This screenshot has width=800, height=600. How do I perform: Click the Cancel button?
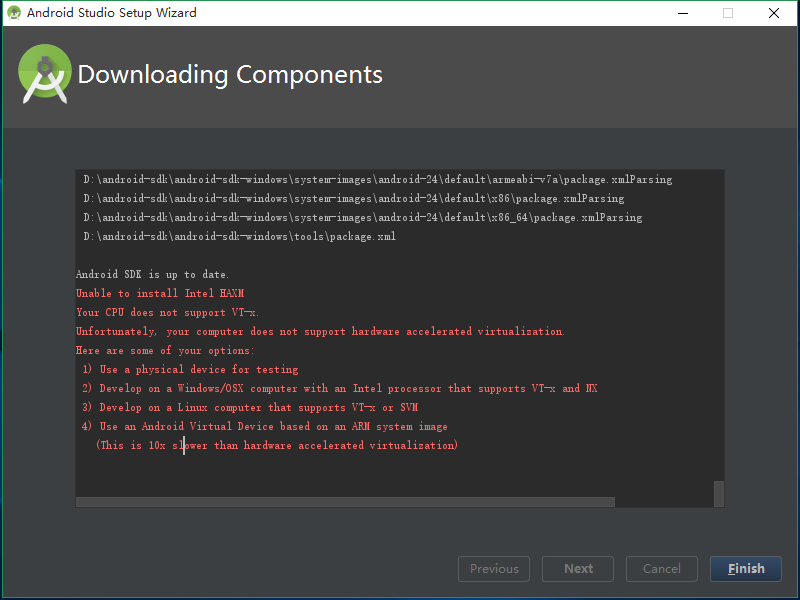(x=662, y=568)
